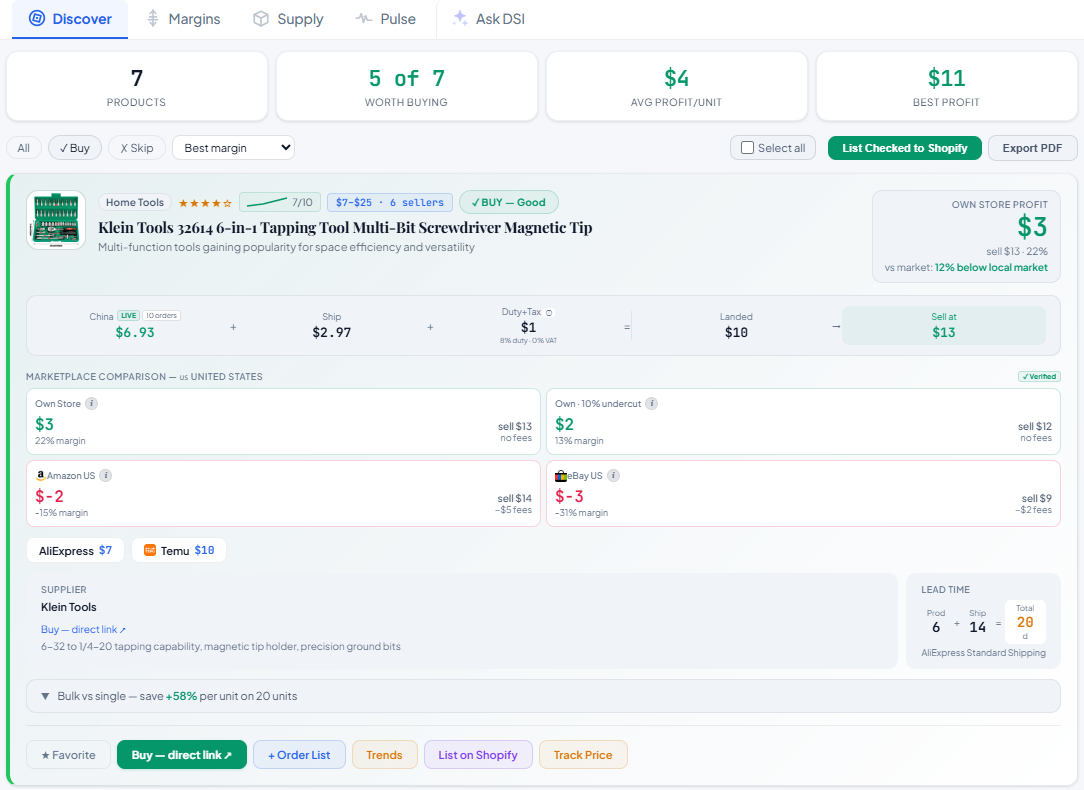1084x790 pixels.
Task: Click the $7-$25 6 sellers badge
Action: 390,203
